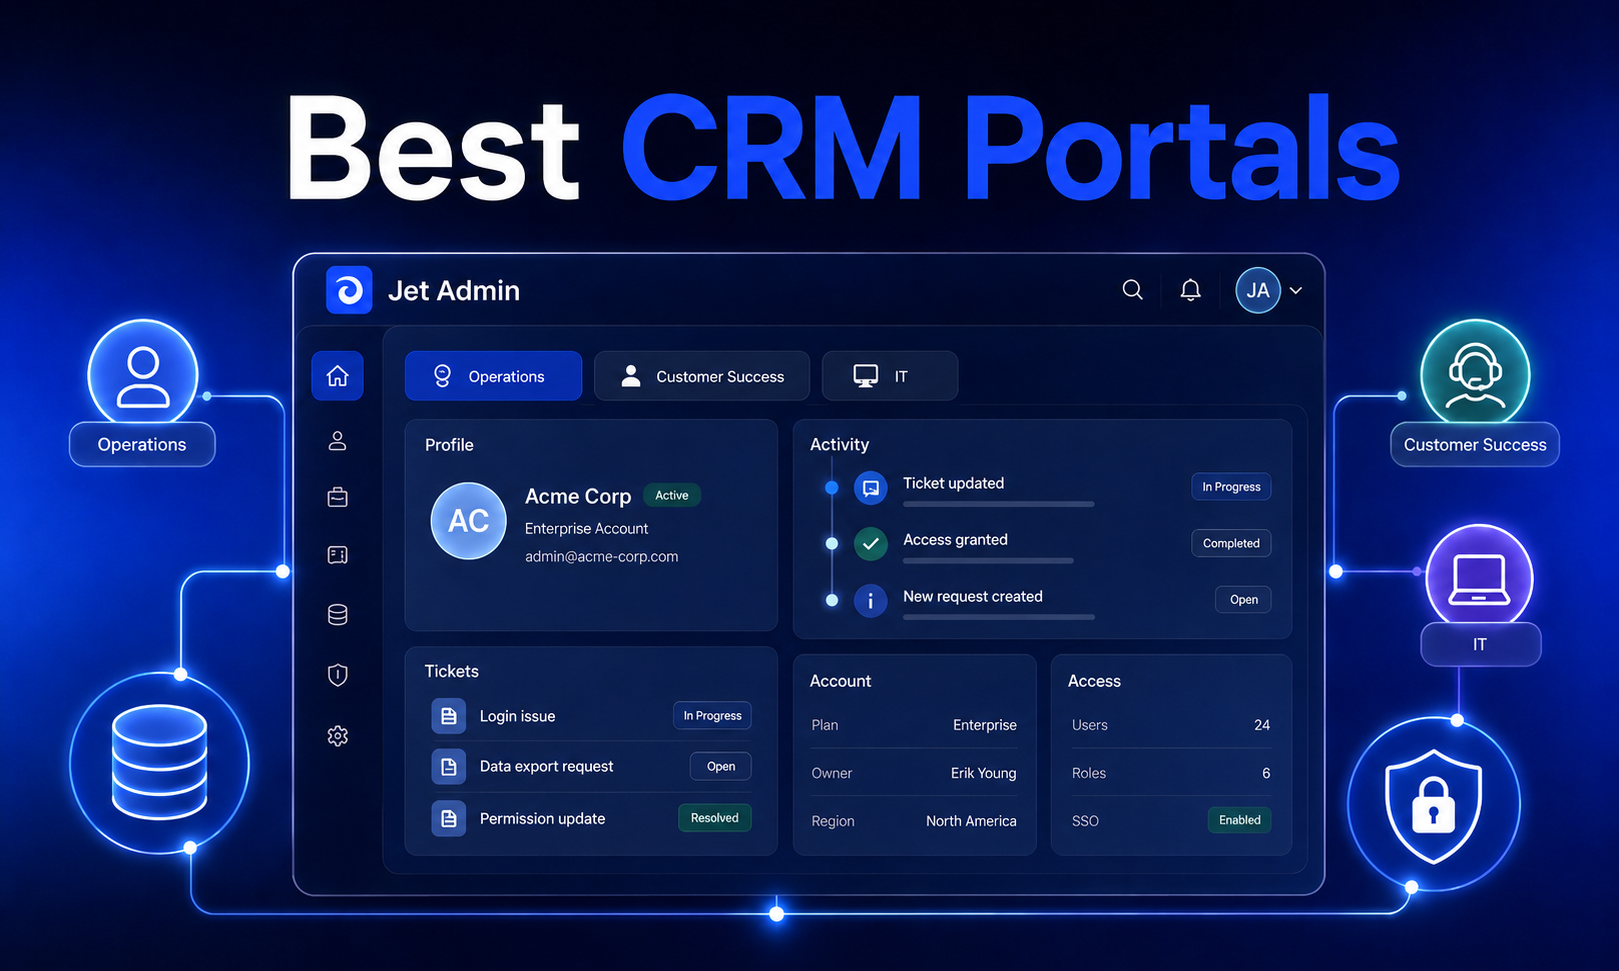
Task: Open search with the magnifier icon
Action: click(1132, 290)
